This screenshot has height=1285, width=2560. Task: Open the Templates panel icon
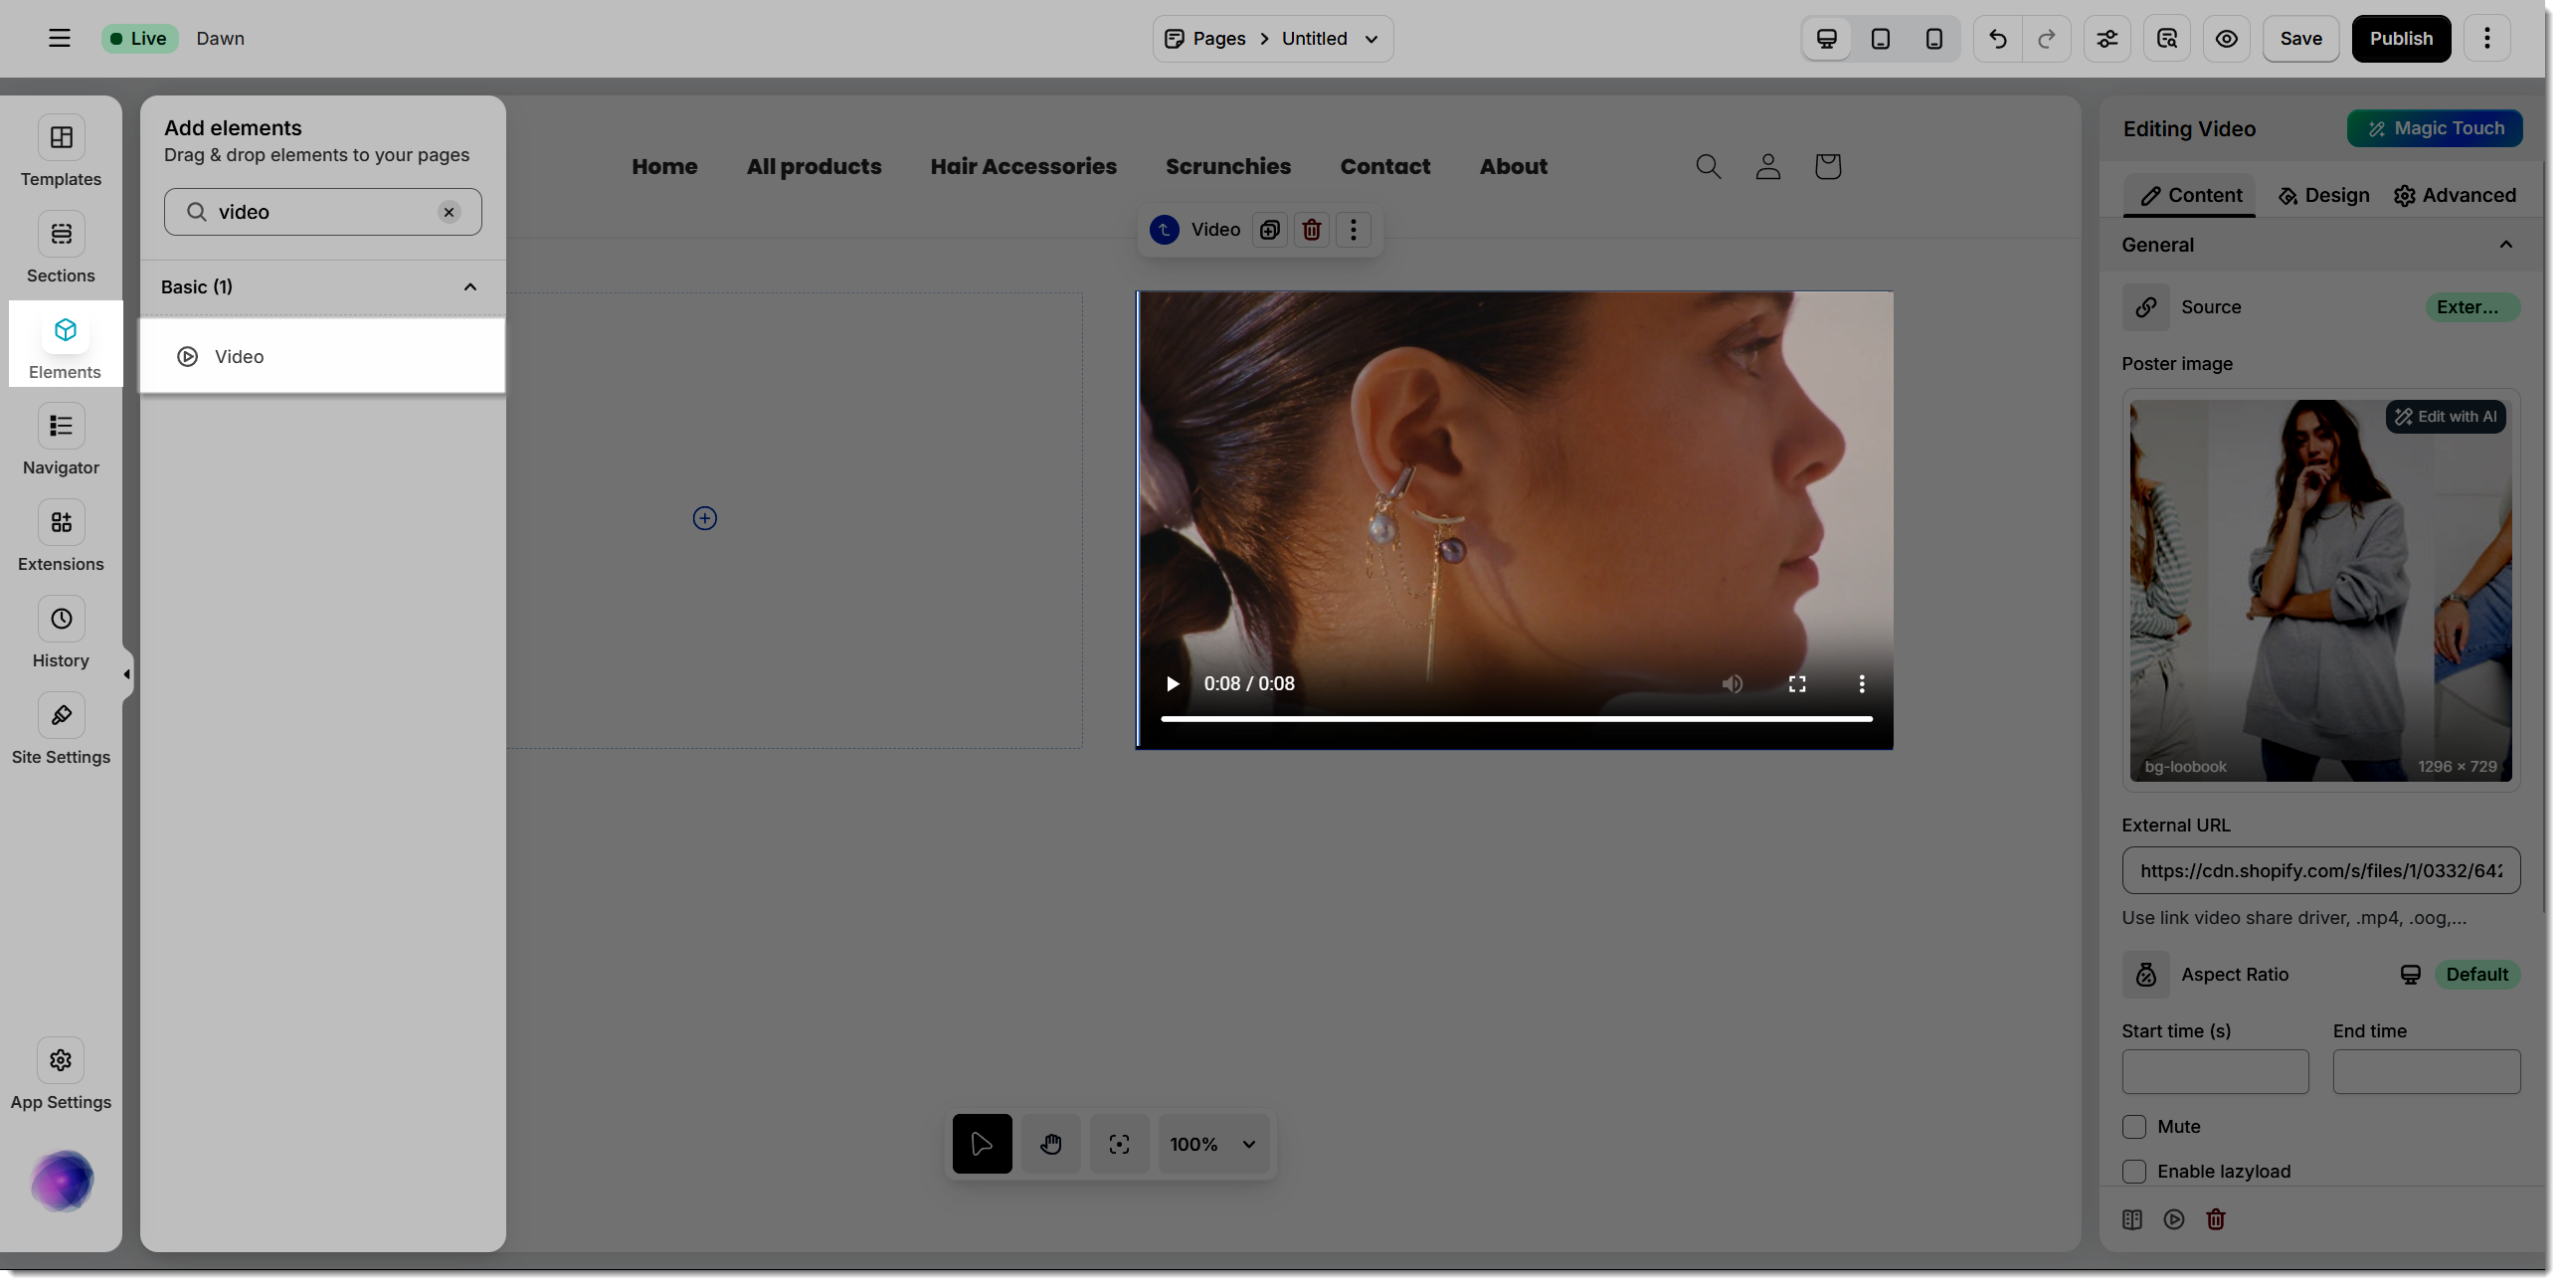click(61, 138)
